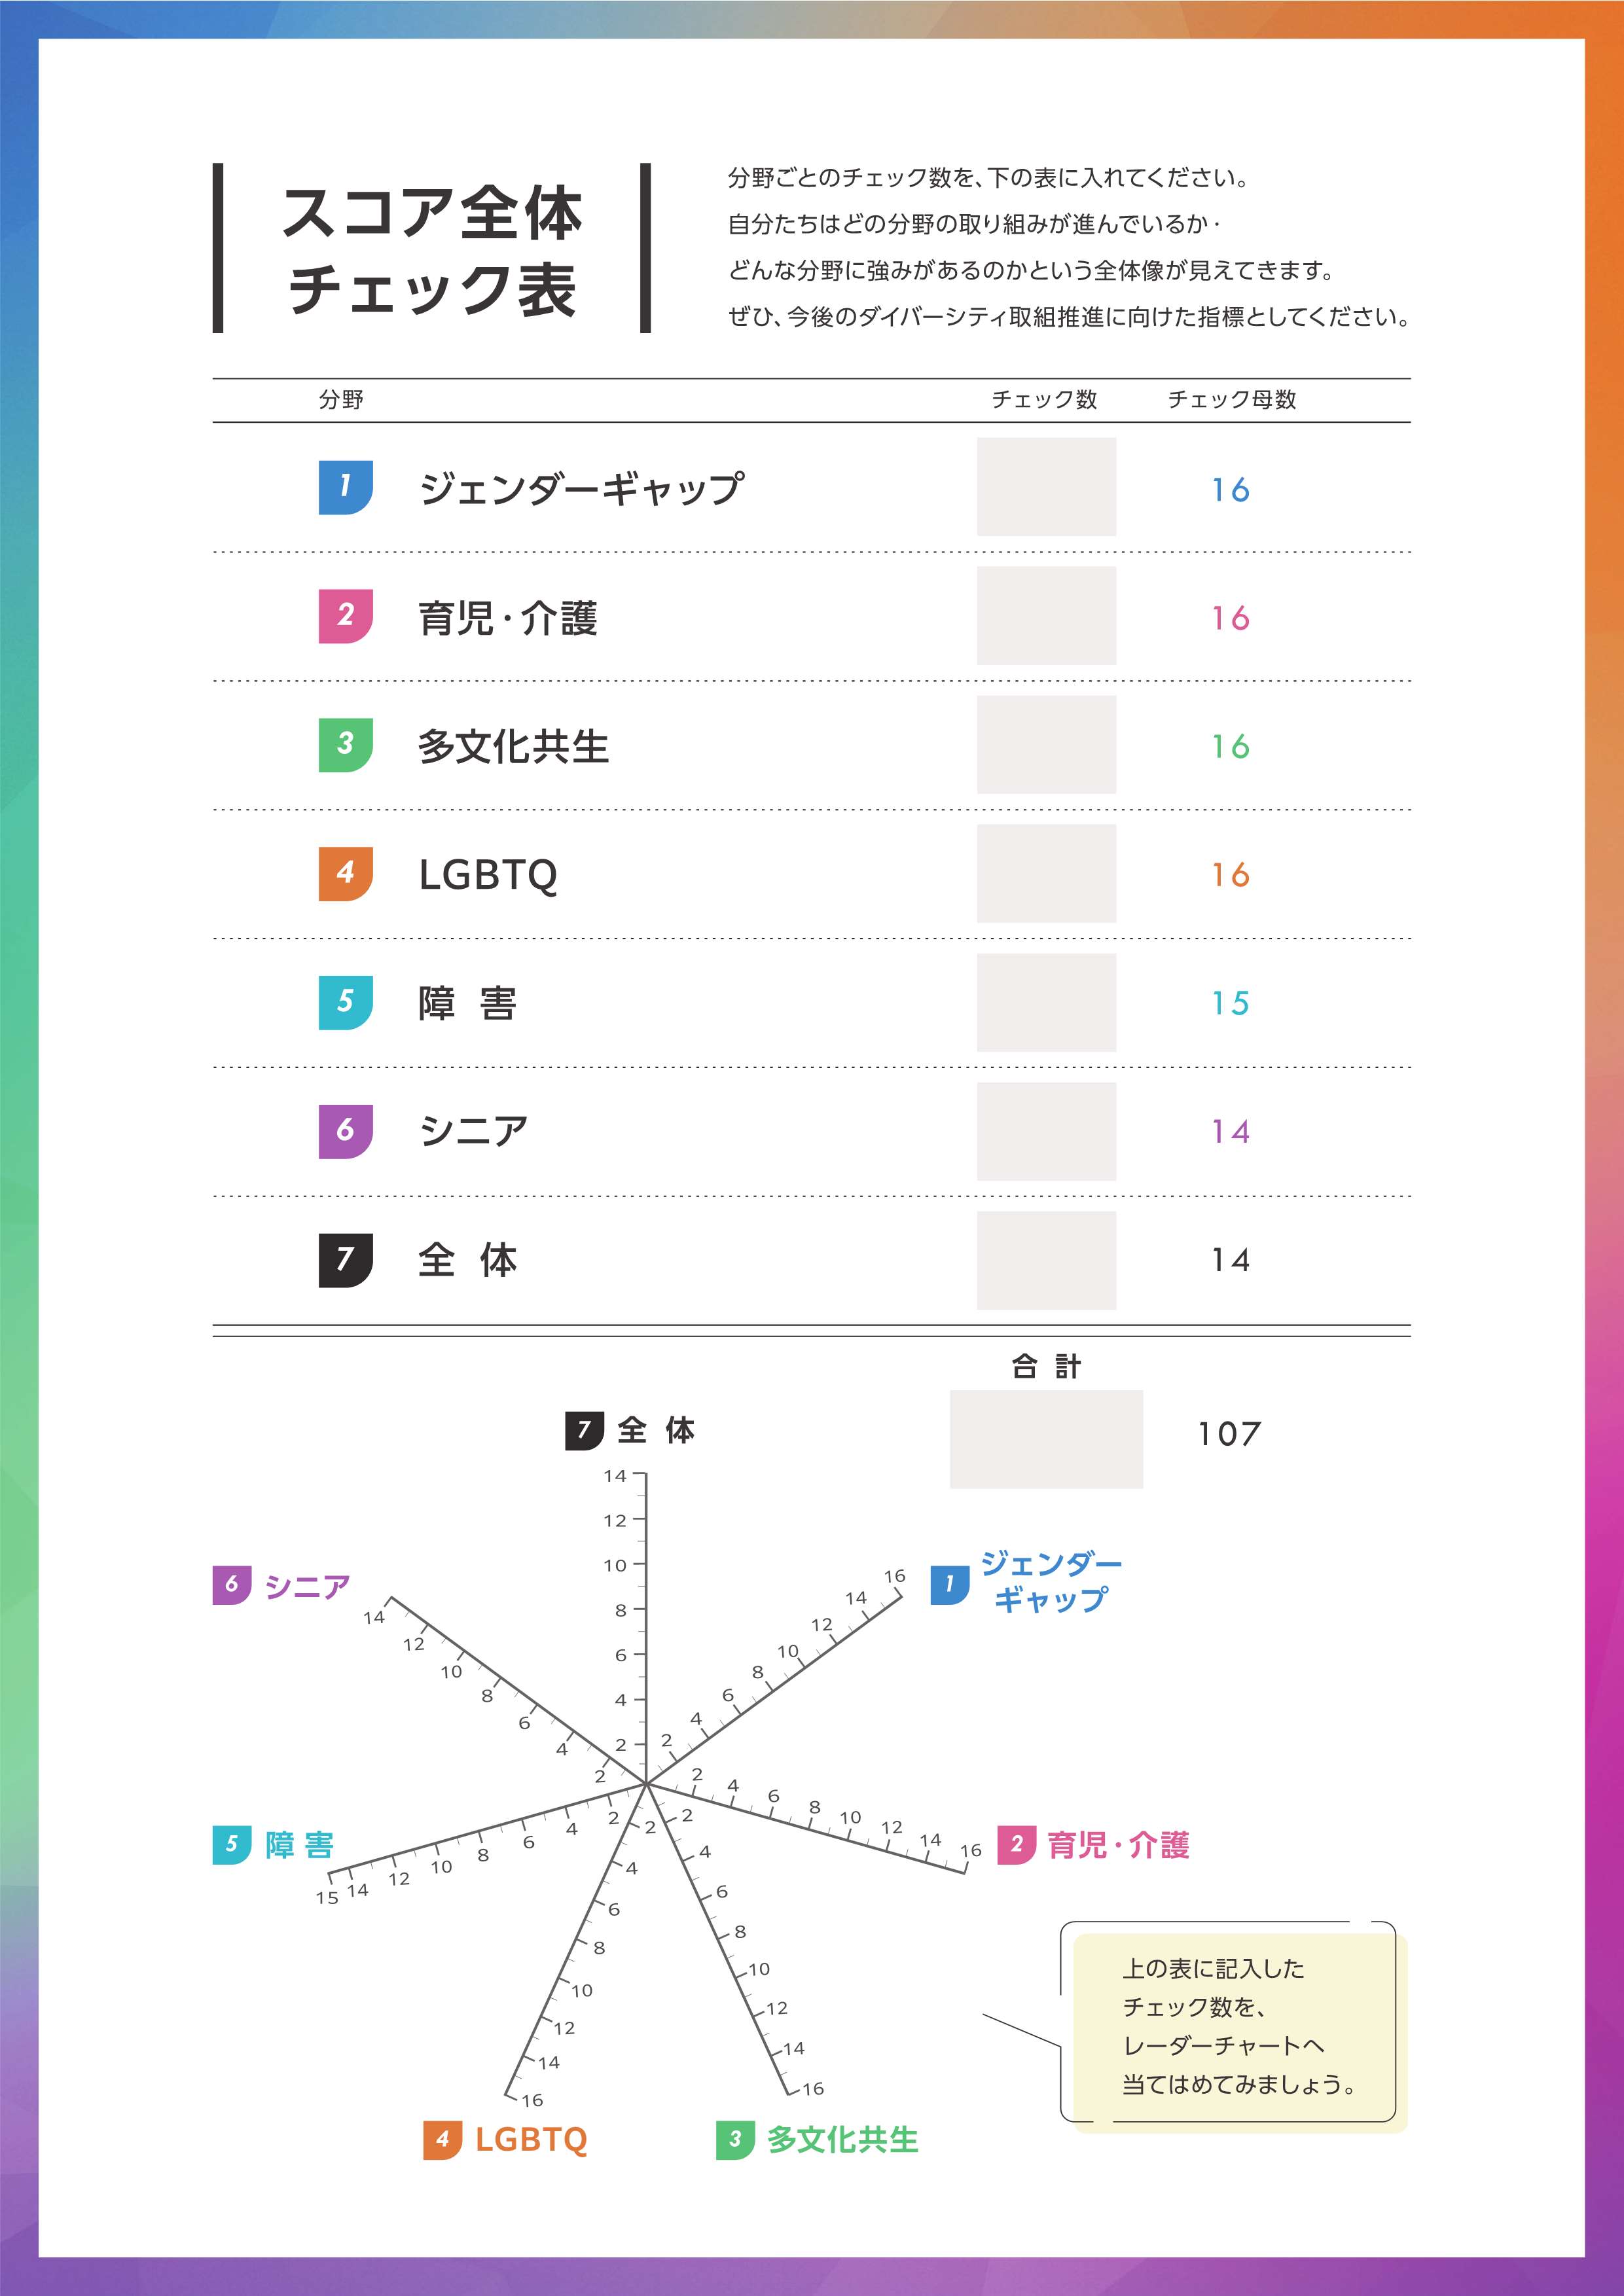Click the 14 mark on the 全体 axis
This screenshot has height=2296, width=1624.
[x=615, y=1475]
